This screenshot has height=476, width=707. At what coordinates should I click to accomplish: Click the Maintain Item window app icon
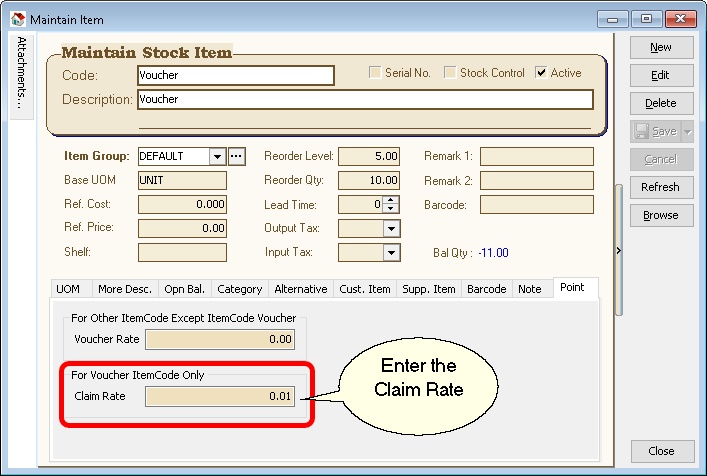17,19
